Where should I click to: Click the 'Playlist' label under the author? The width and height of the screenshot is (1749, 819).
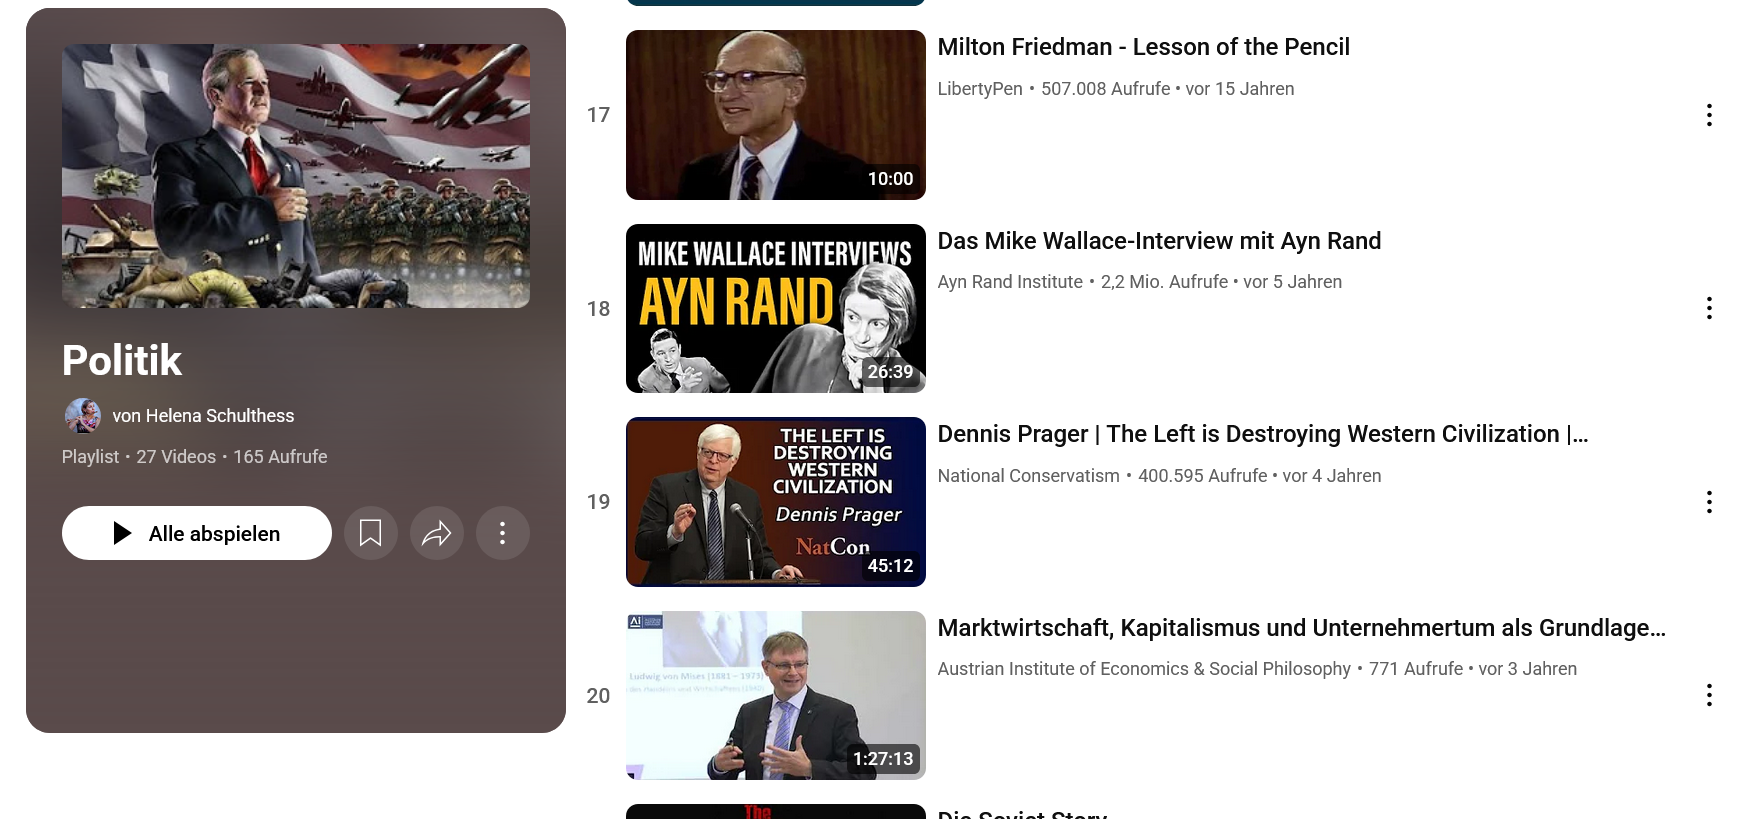click(90, 457)
